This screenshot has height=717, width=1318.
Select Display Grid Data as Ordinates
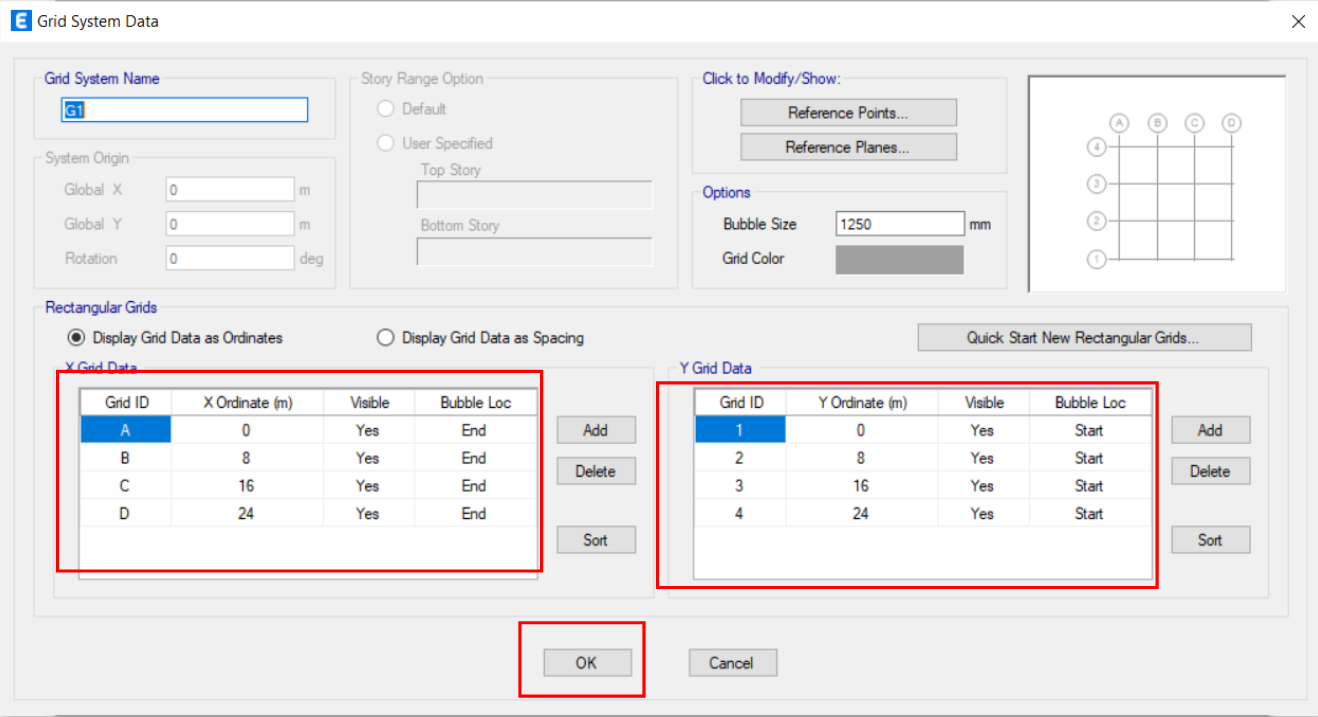tap(76, 337)
